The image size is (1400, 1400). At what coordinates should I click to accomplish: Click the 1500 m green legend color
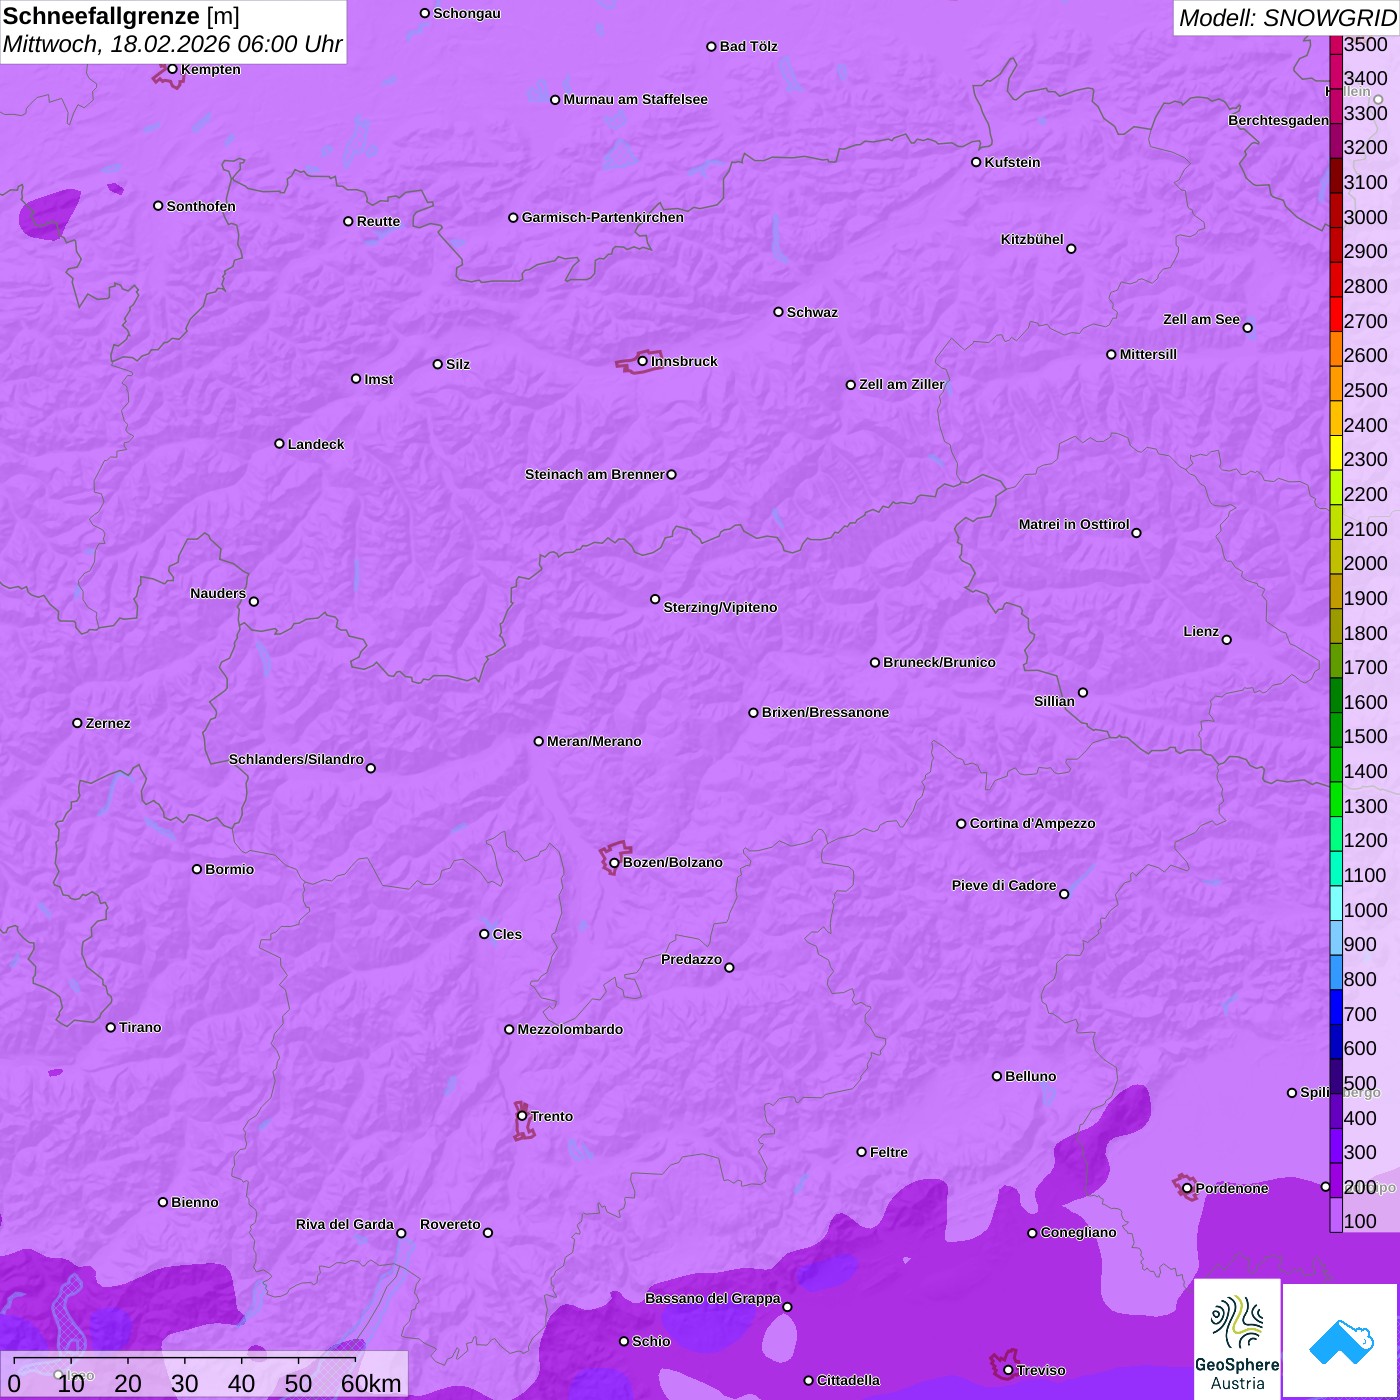1336,731
